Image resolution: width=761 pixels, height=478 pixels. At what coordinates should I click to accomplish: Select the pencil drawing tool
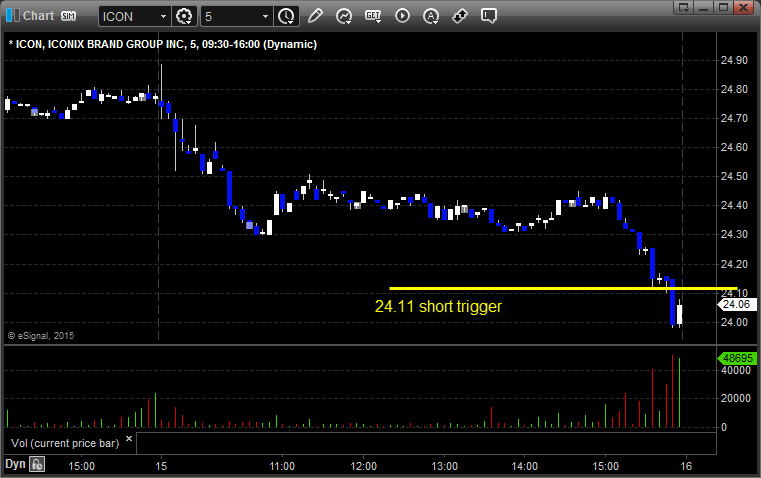315,16
